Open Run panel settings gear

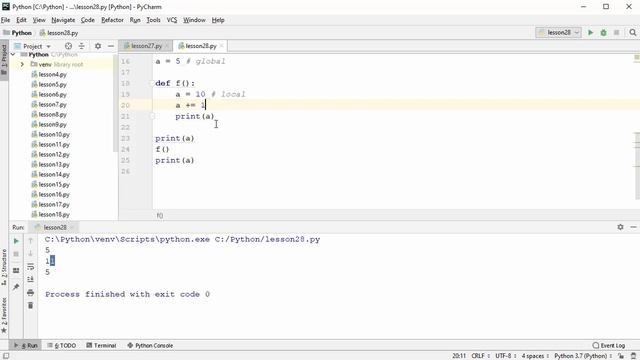tap(620, 227)
